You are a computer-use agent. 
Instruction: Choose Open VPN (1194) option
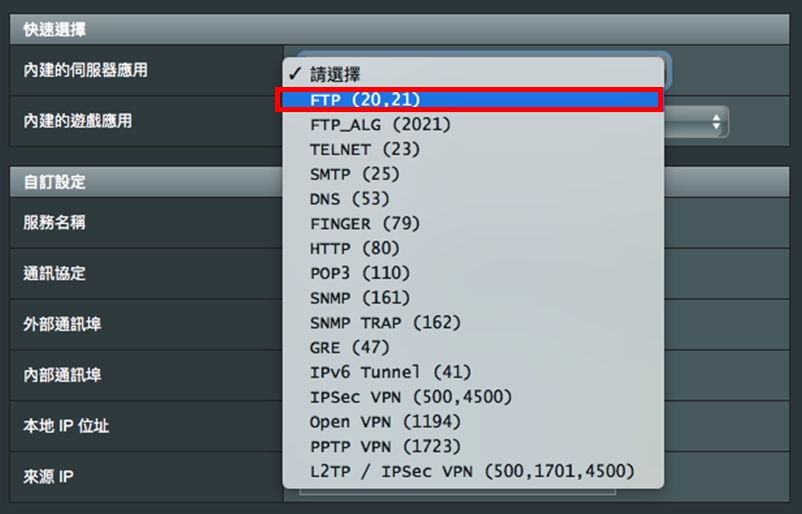(x=473, y=422)
